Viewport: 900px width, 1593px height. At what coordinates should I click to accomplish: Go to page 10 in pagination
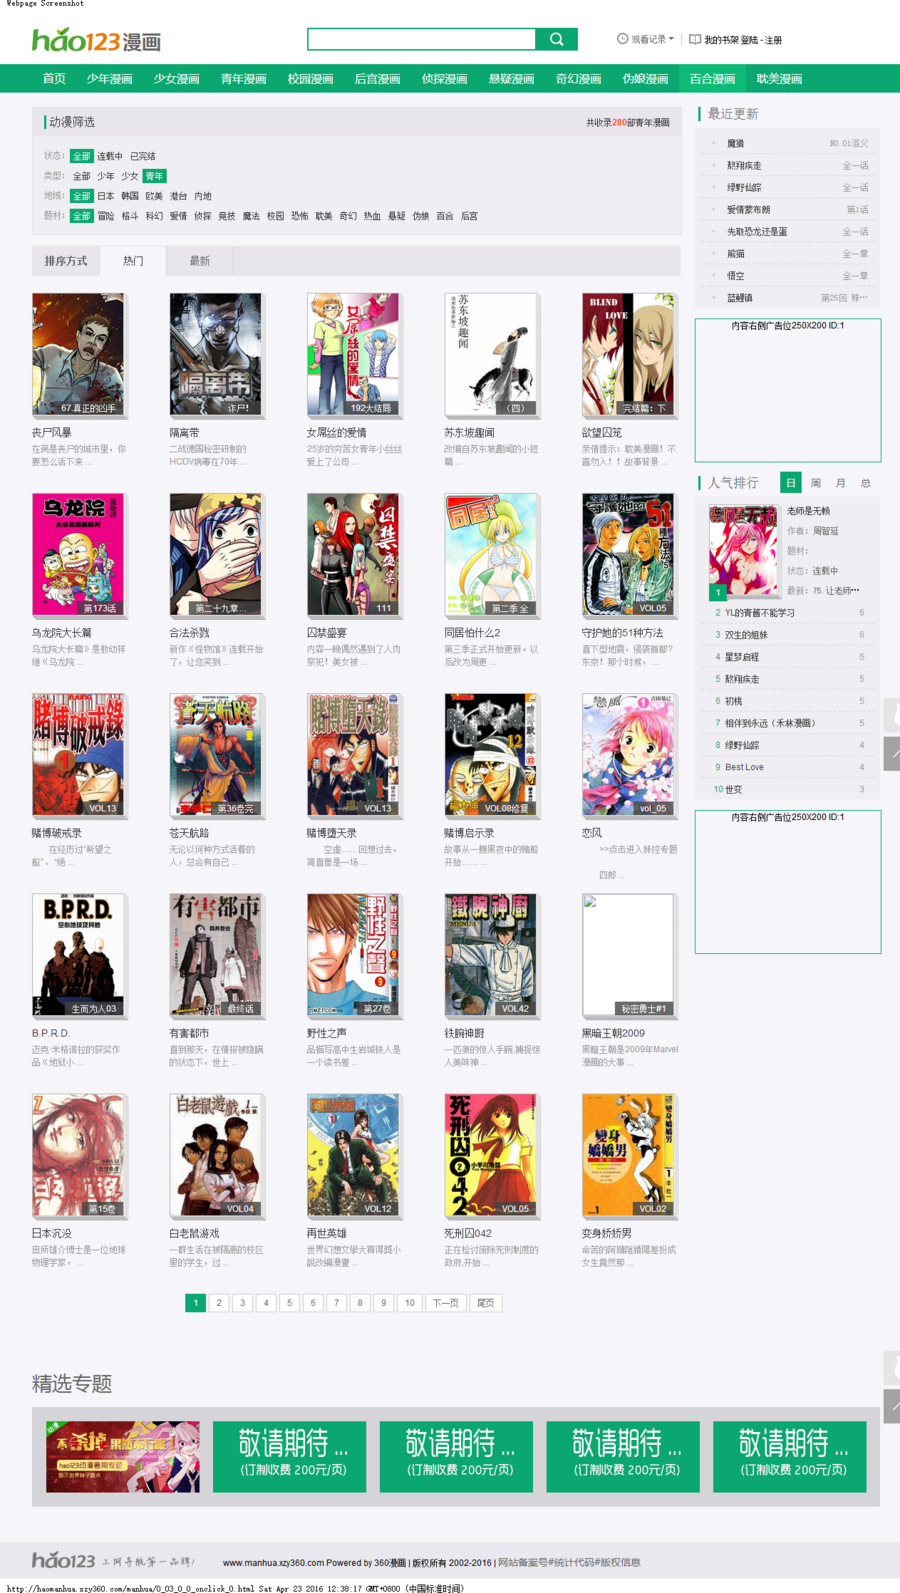click(409, 1302)
